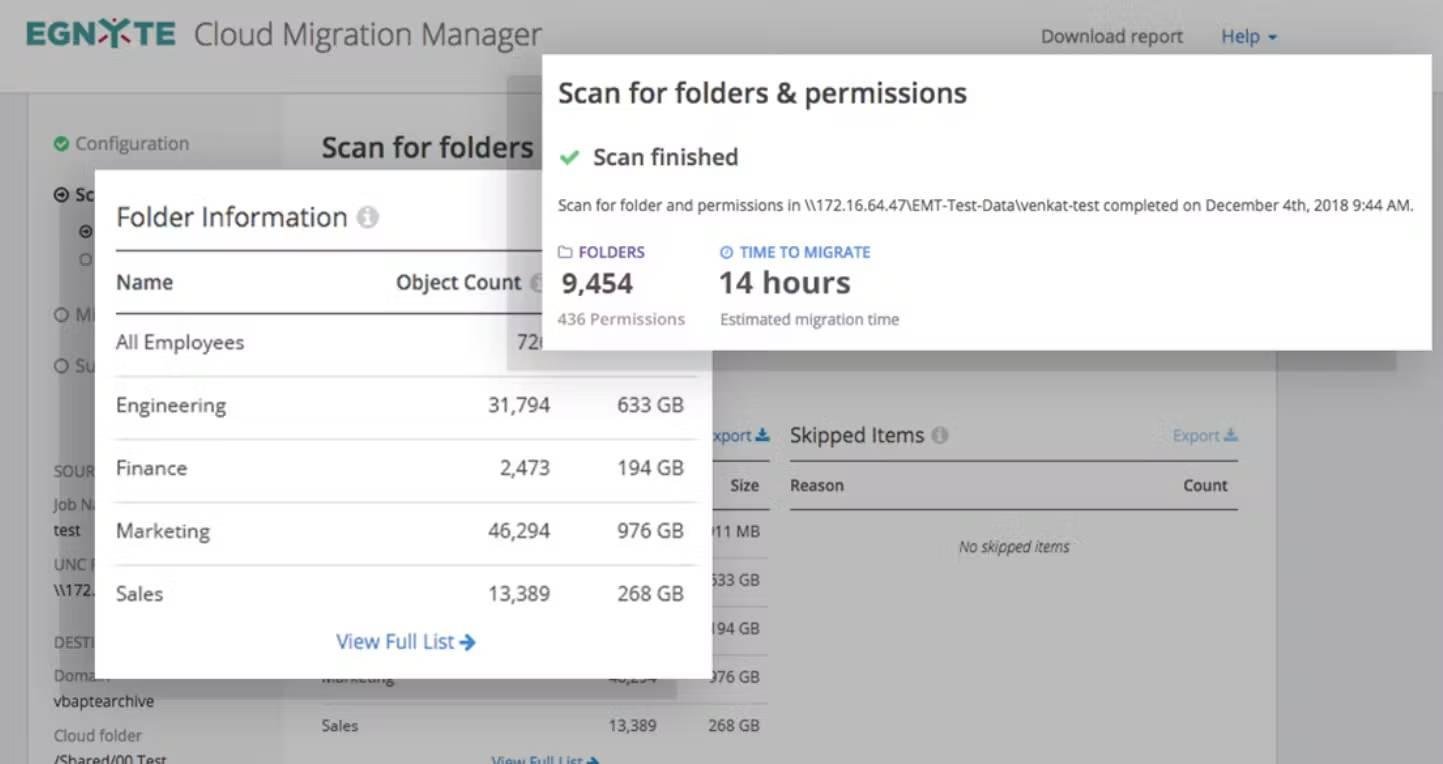Click the Reason column header
The height and width of the screenshot is (764, 1443).
pos(817,486)
